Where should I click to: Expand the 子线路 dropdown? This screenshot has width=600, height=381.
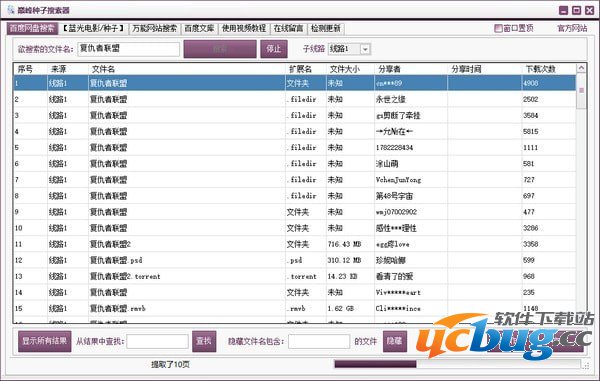(x=365, y=49)
